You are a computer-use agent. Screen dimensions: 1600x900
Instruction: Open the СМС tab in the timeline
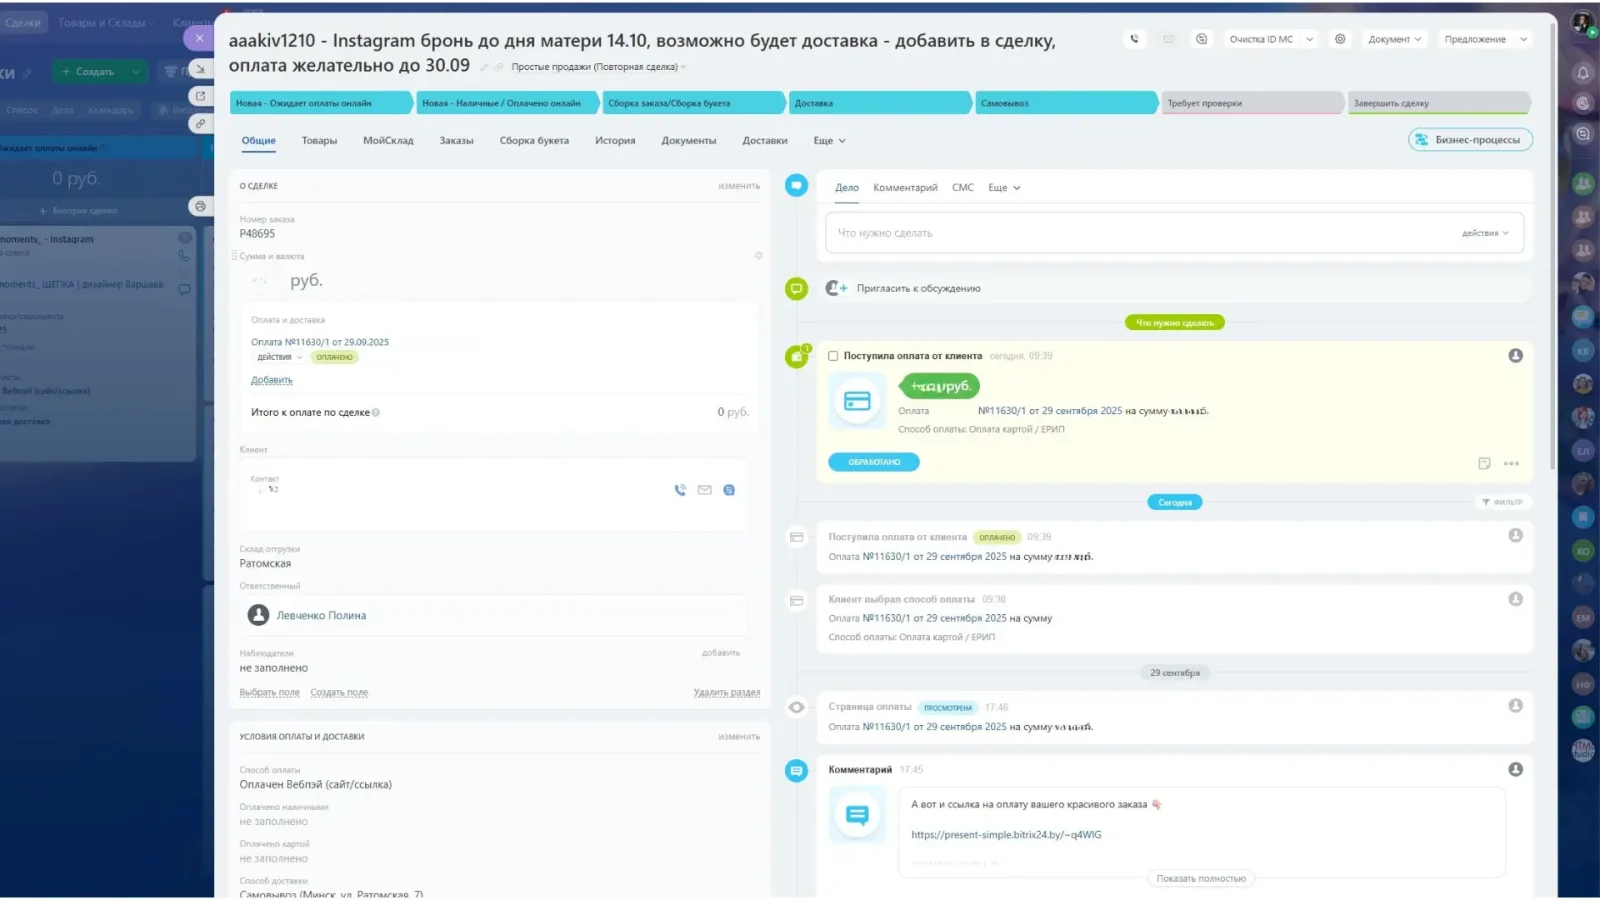pyautogui.click(x=962, y=187)
